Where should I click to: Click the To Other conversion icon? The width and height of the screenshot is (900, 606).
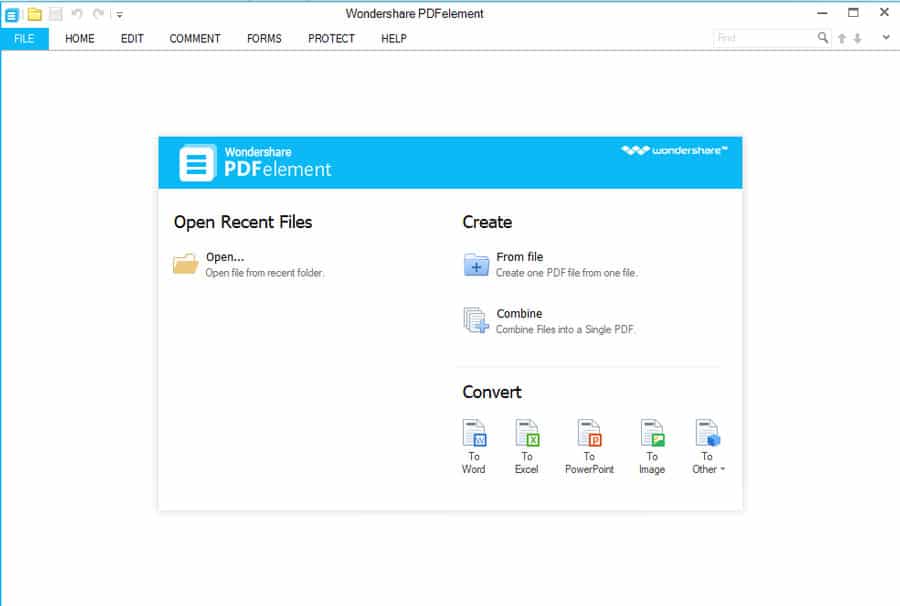(x=708, y=433)
